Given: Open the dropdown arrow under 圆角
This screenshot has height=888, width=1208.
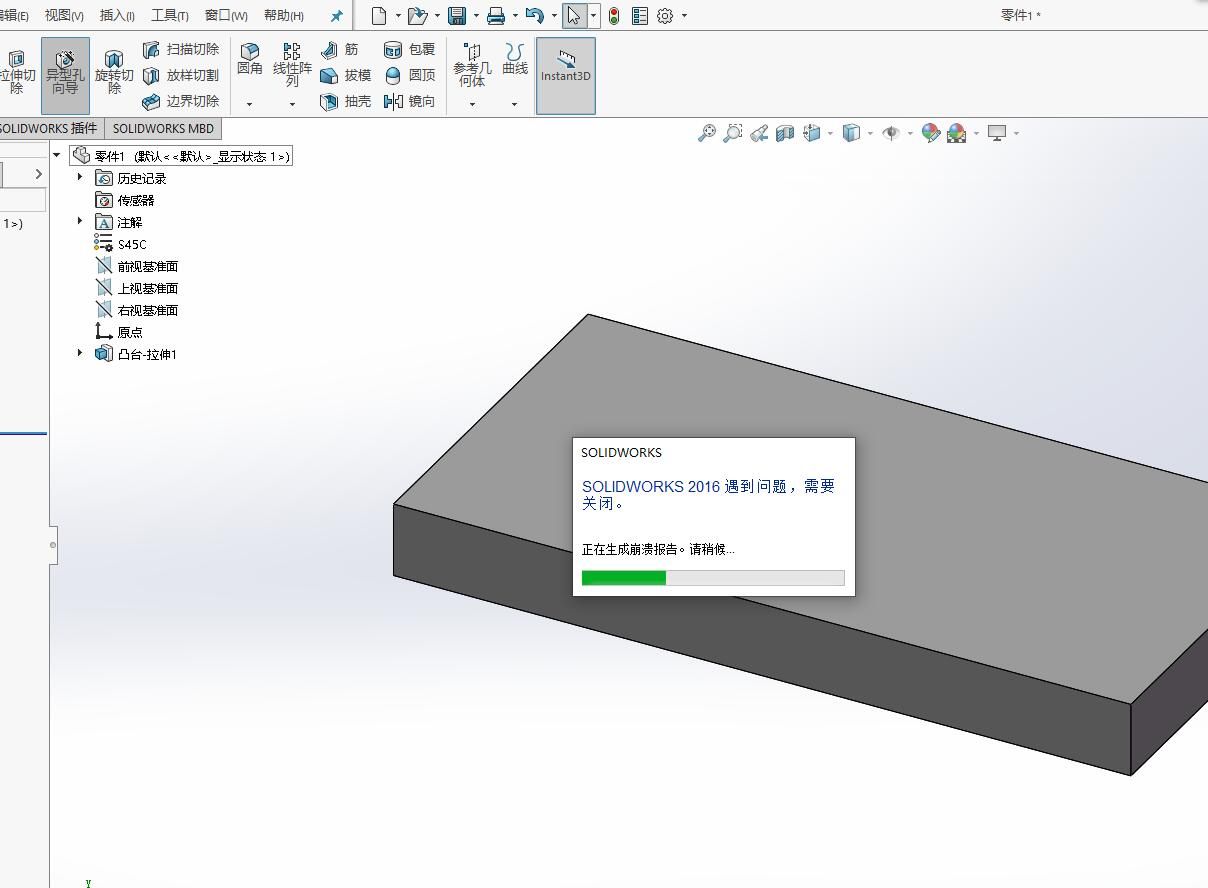Looking at the screenshot, I should coord(249,104).
